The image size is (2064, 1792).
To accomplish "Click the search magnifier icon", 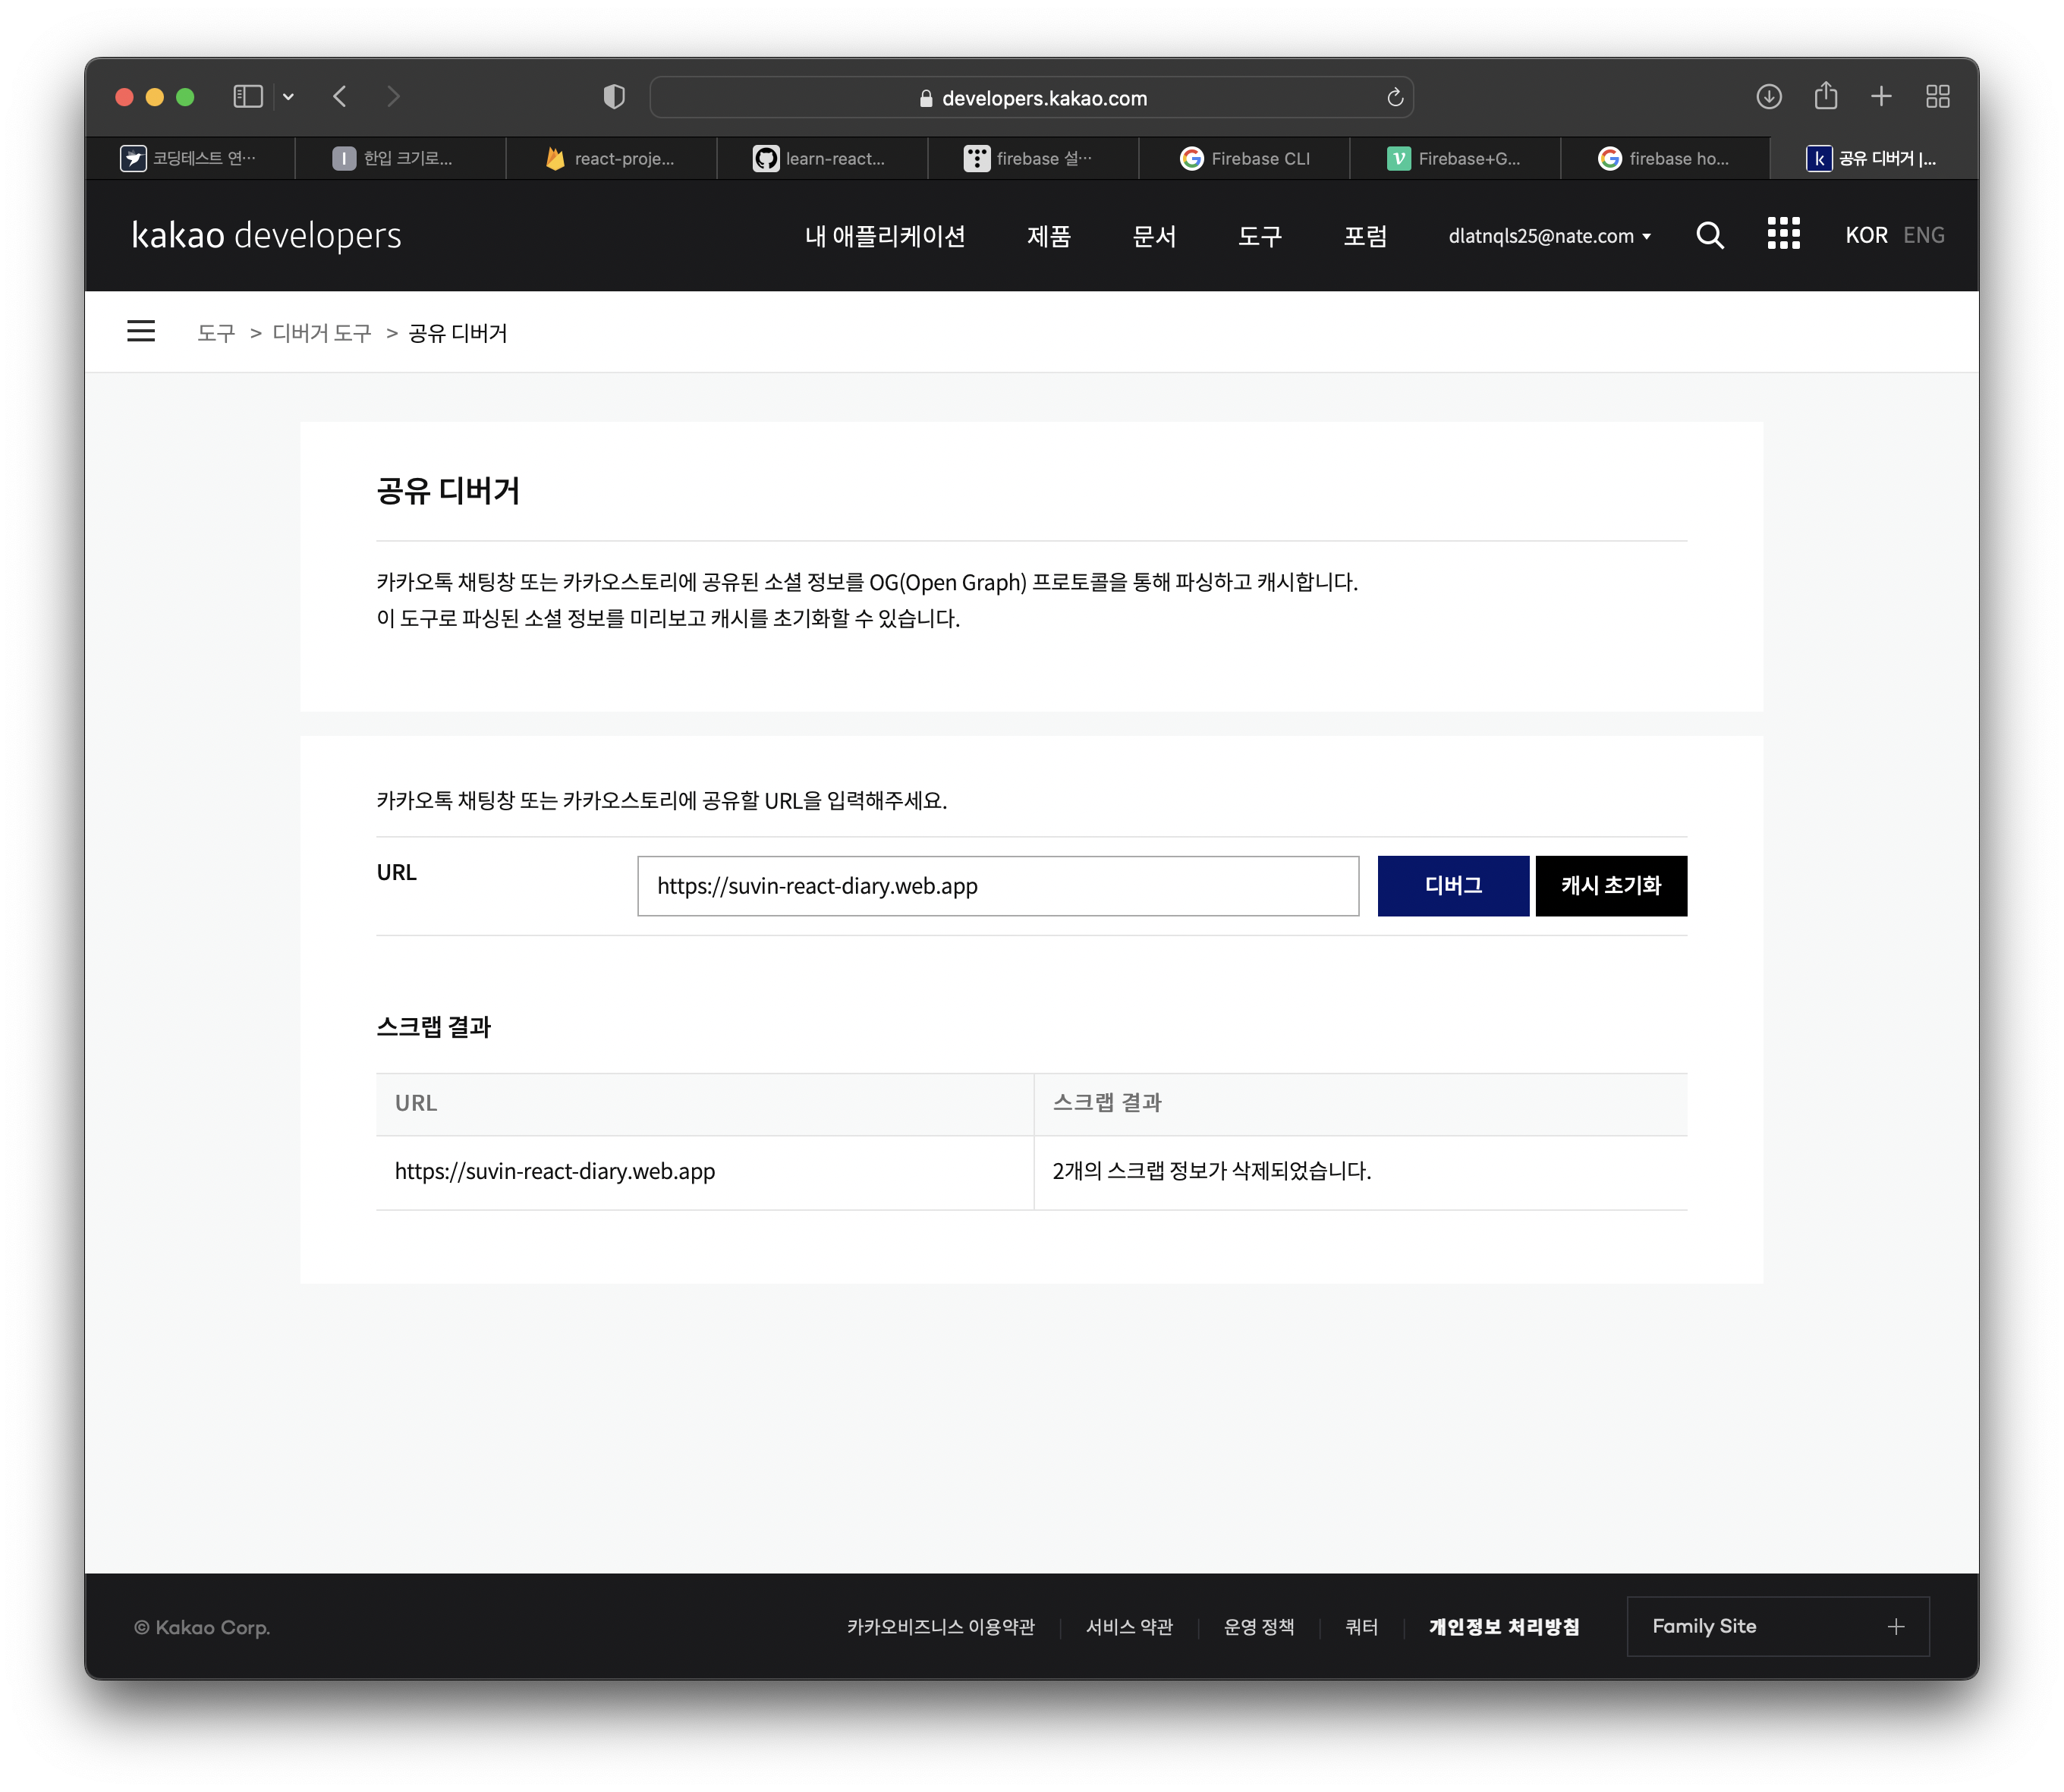I will coord(1710,236).
